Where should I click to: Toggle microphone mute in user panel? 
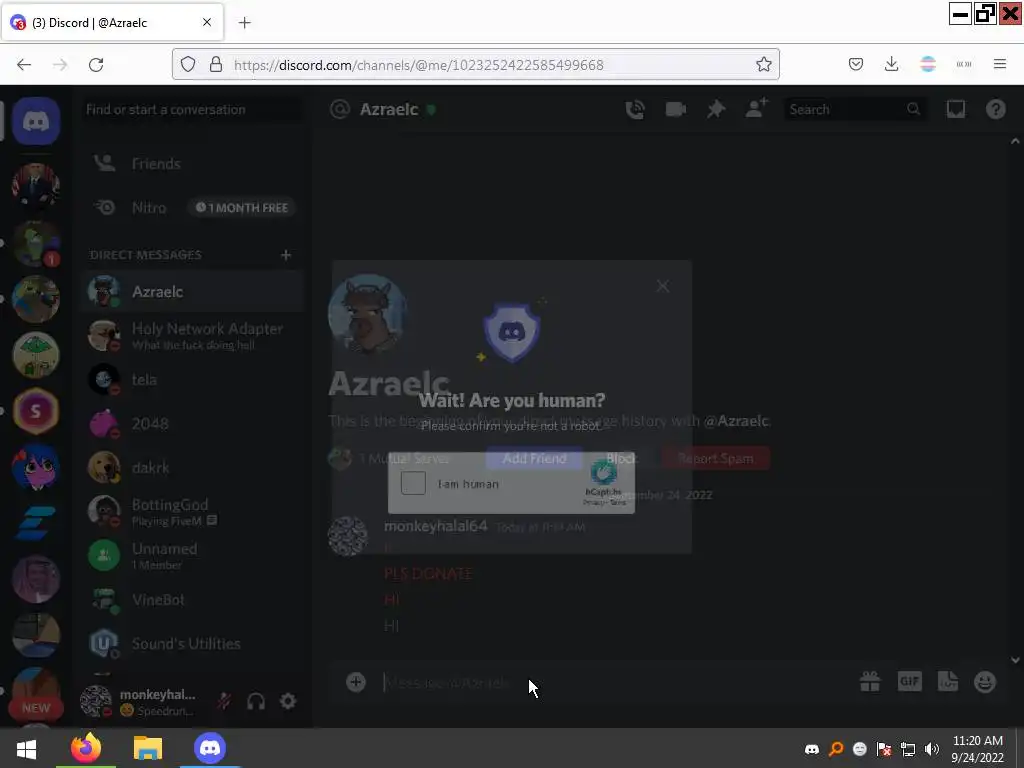pyautogui.click(x=224, y=701)
